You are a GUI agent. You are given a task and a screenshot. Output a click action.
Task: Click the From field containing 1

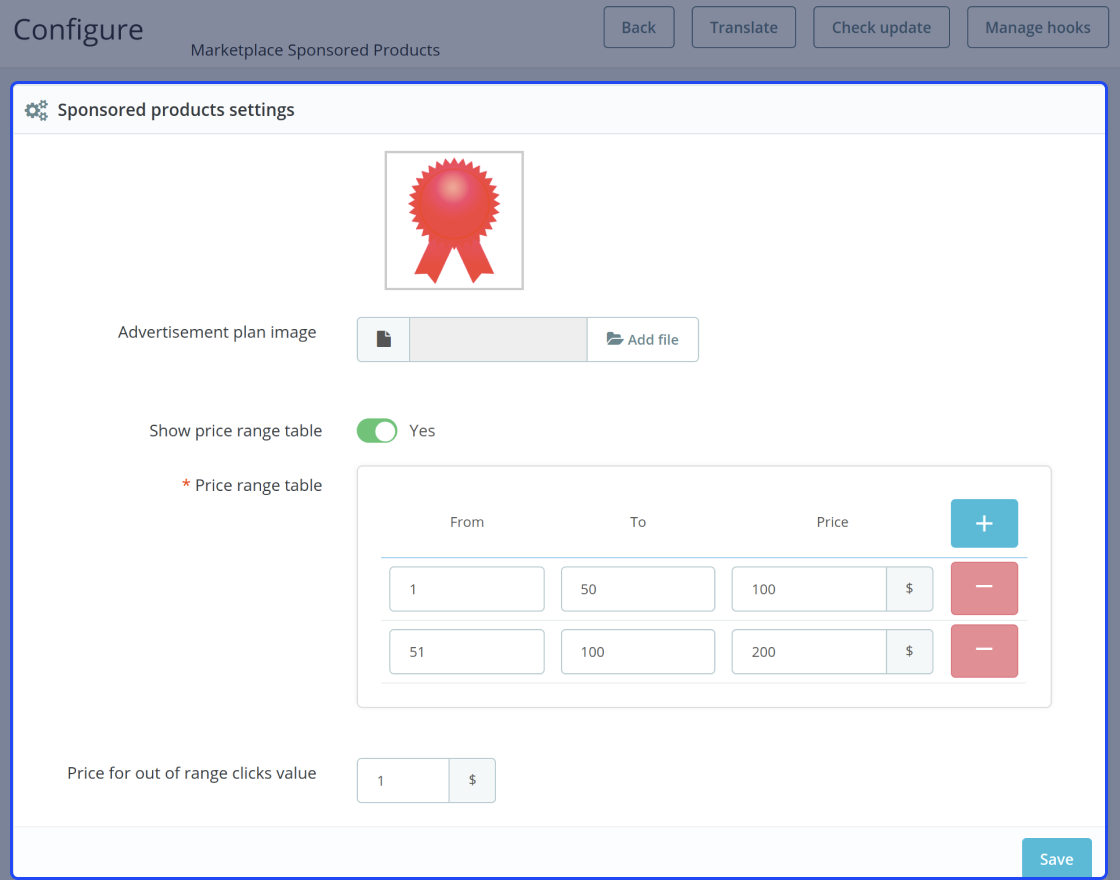point(466,589)
